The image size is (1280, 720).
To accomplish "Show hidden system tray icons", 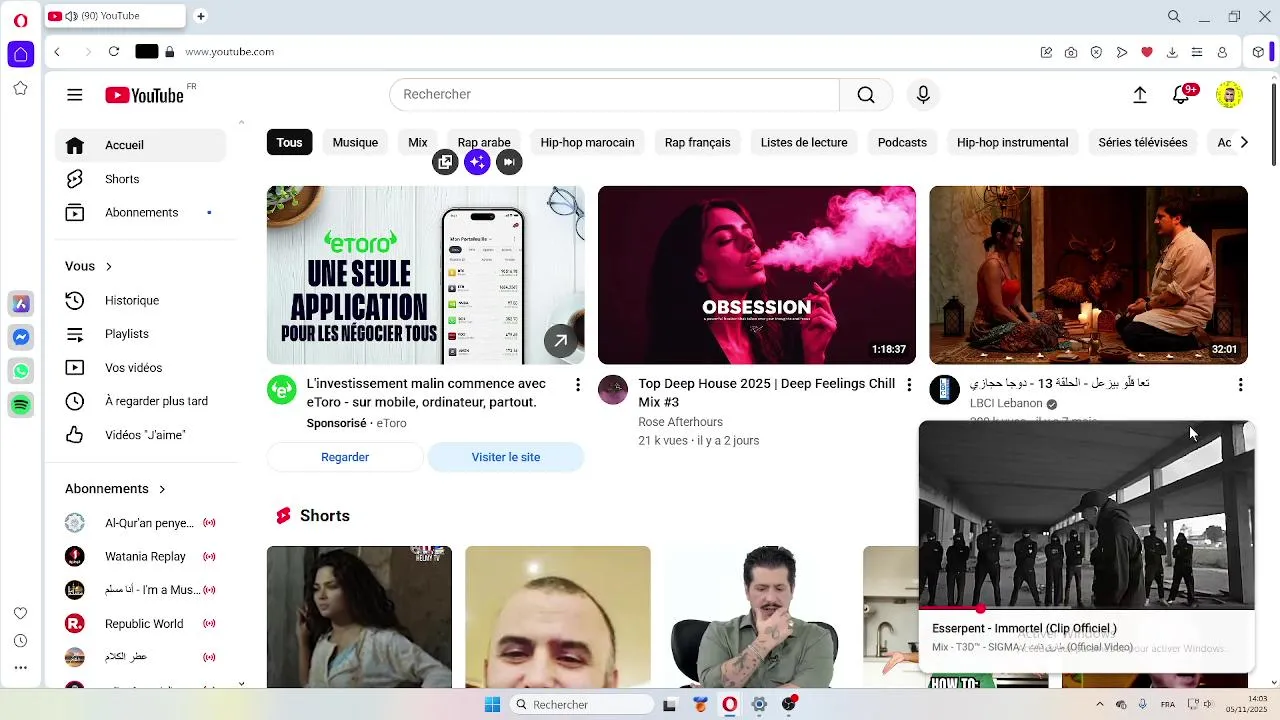I will [x=1100, y=704].
